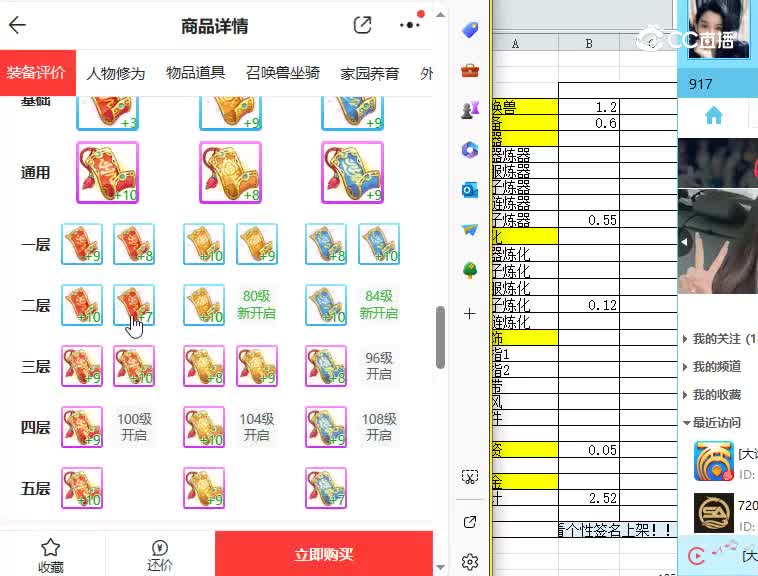The height and width of the screenshot is (576, 758).
Task: Open the chess pieces games icon
Action: tap(470, 110)
